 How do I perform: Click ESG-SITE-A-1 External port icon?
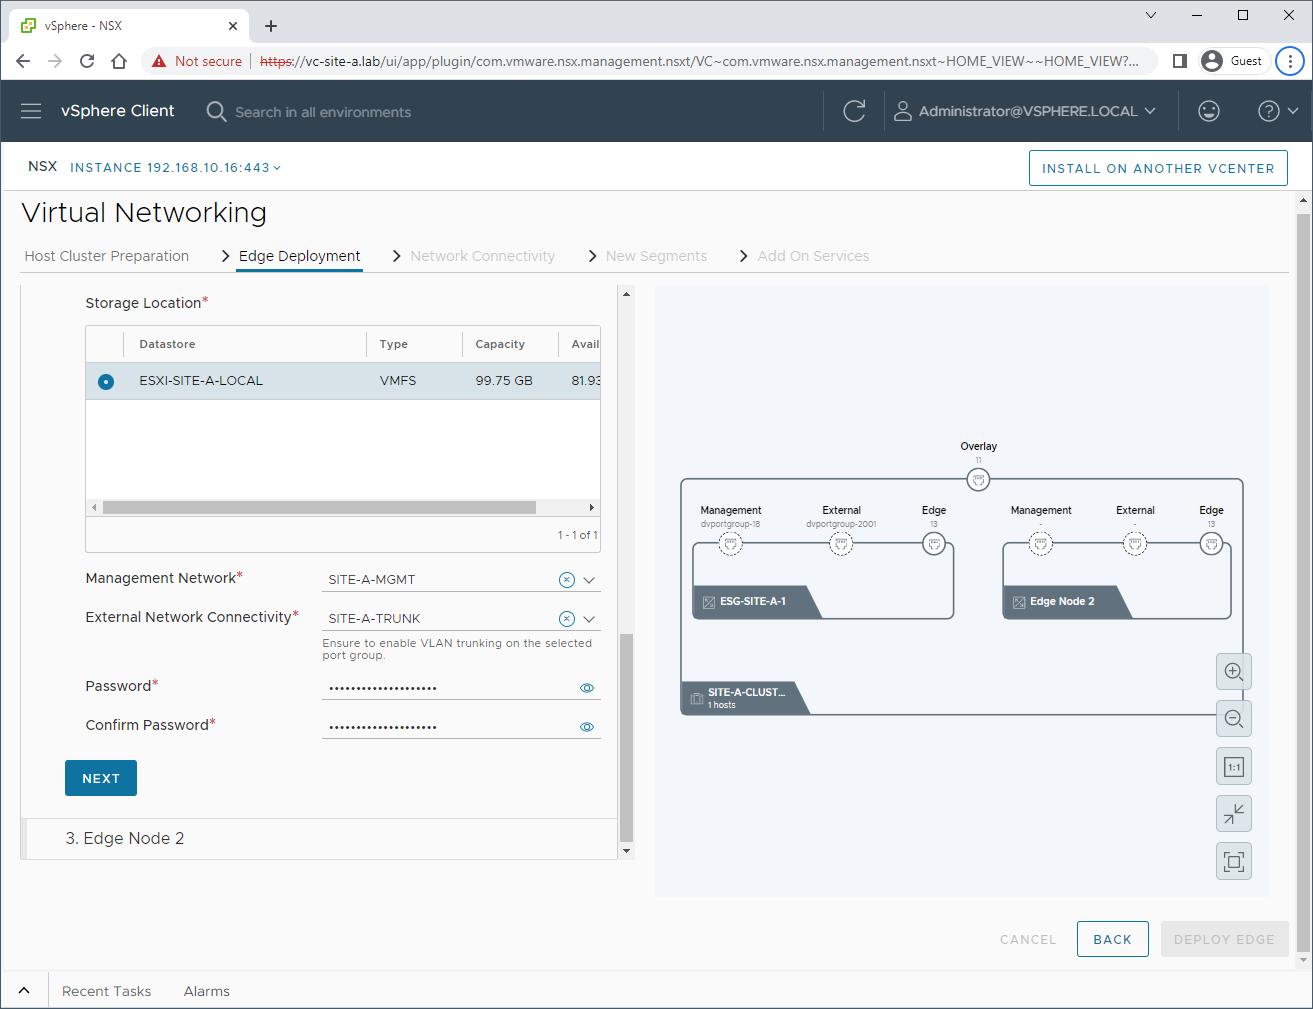pos(842,544)
